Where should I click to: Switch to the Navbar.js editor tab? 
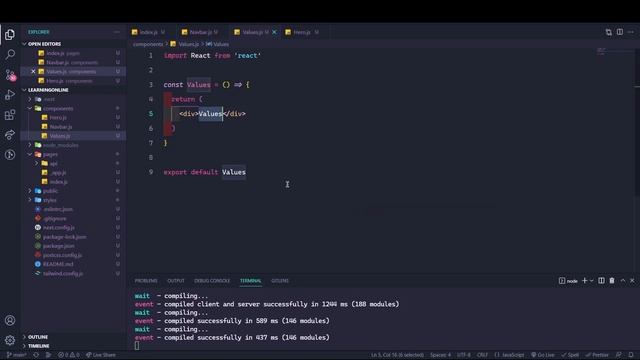(200, 32)
